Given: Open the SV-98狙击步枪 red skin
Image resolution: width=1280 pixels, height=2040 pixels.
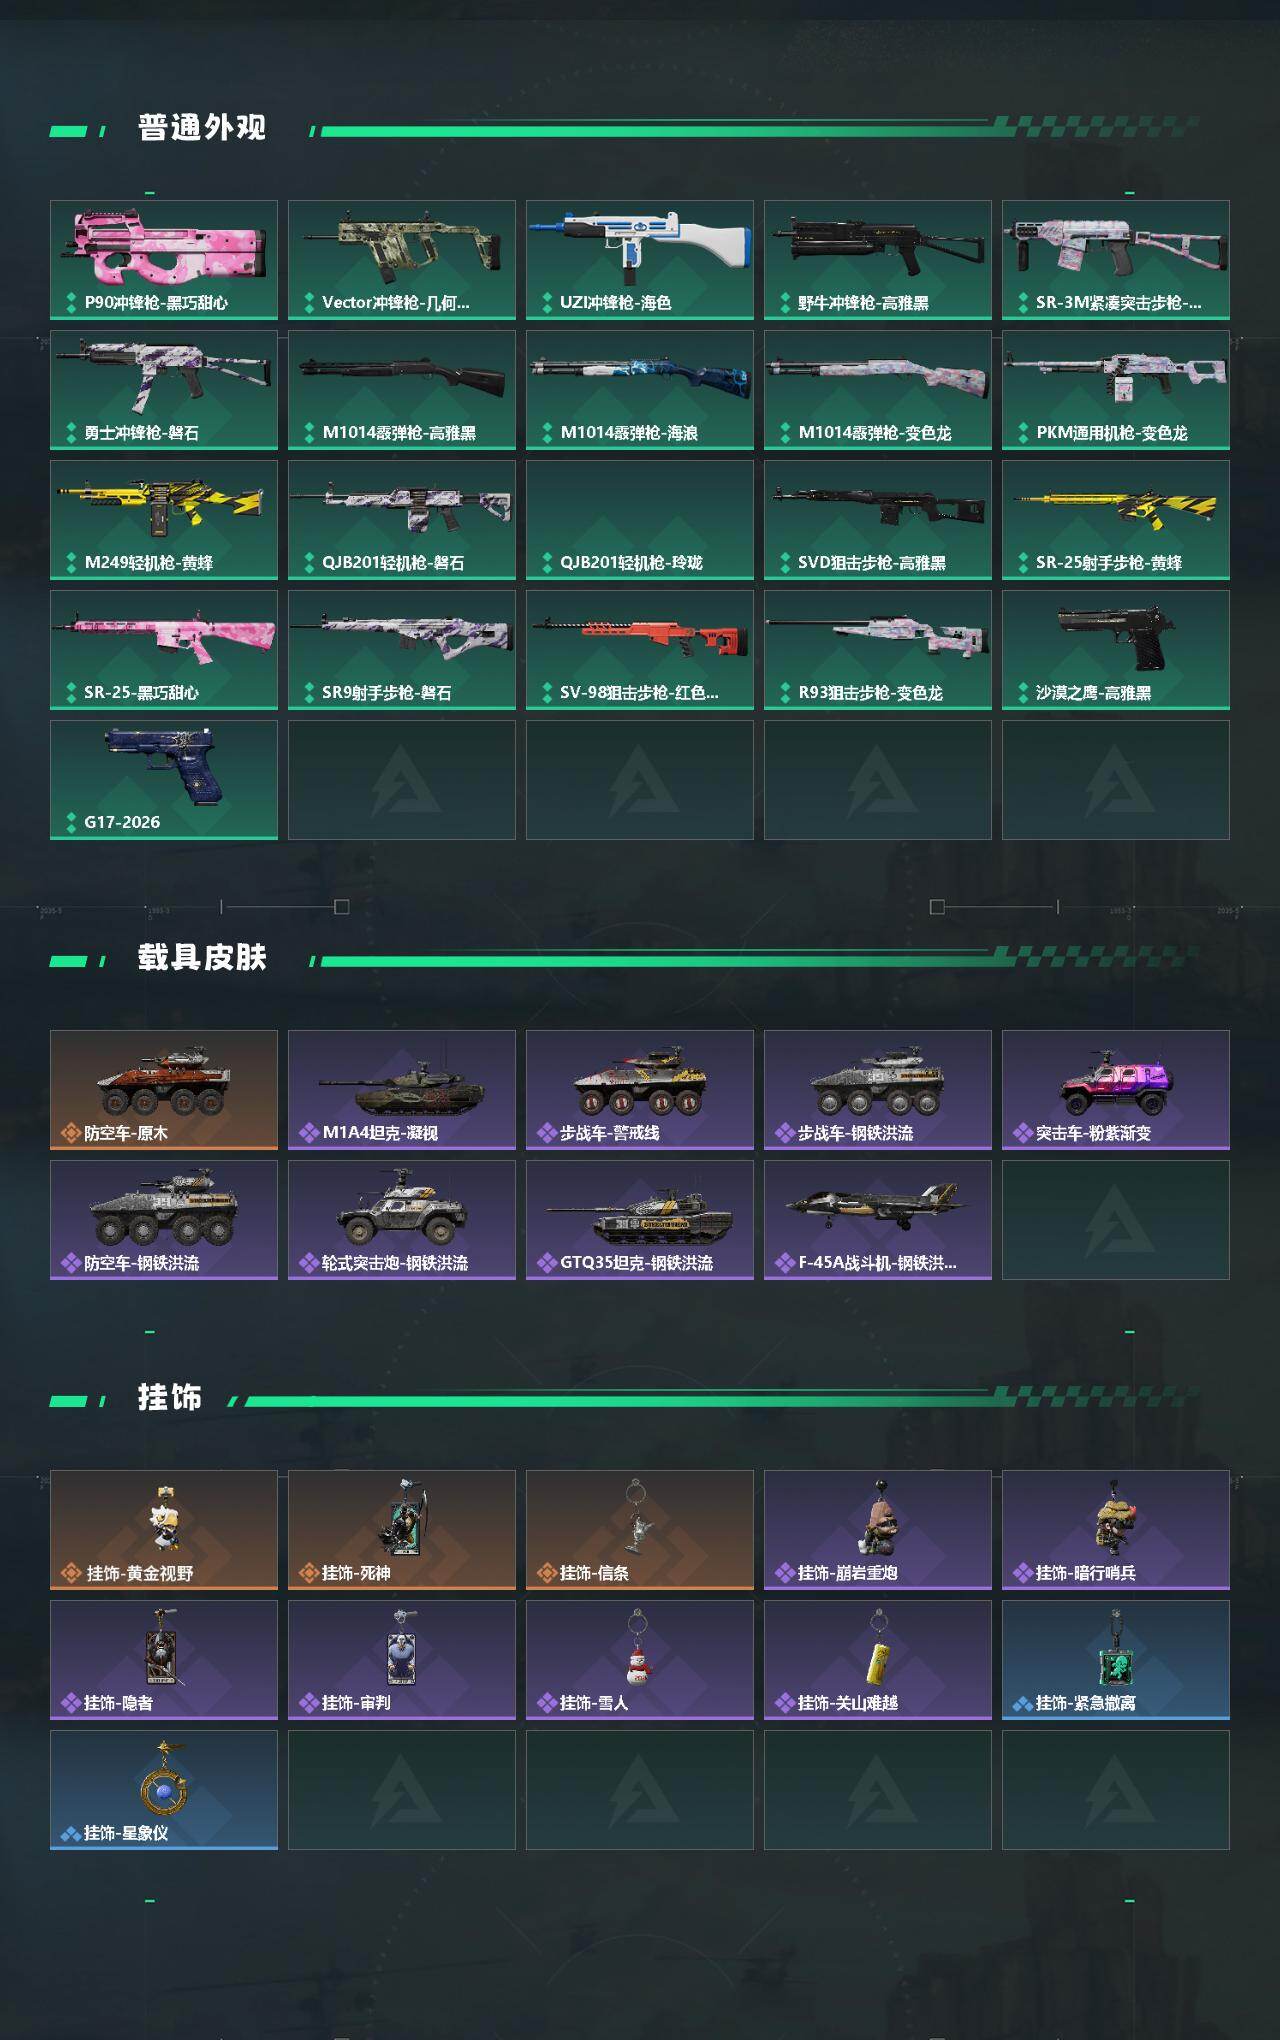Looking at the screenshot, I should point(640,650).
